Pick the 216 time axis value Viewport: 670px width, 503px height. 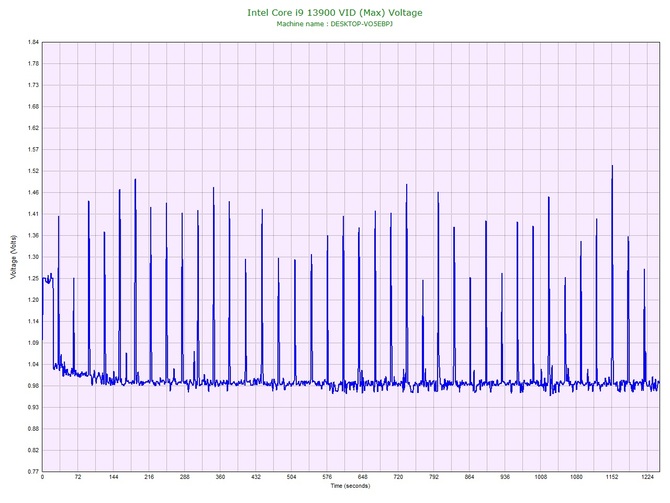(149, 477)
